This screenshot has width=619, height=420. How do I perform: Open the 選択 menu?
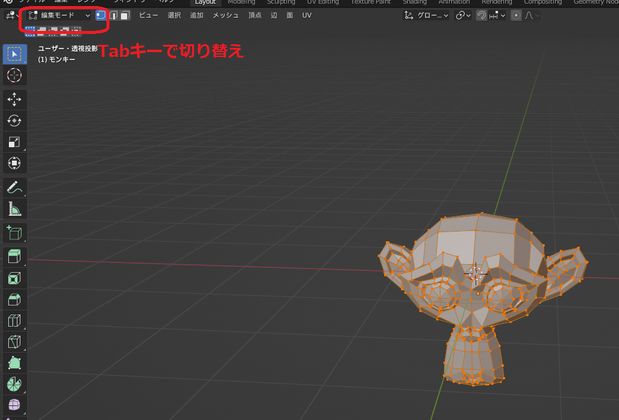click(x=174, y=15)
